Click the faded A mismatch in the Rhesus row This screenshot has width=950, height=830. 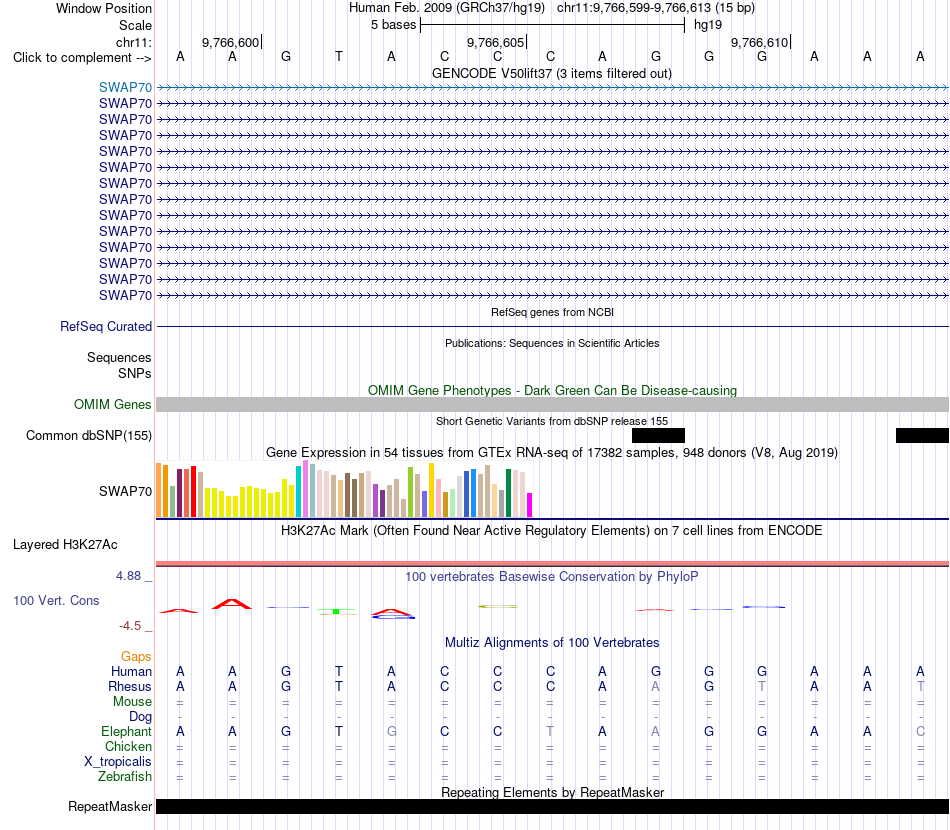pyautogui.click(x=656, y=686)
